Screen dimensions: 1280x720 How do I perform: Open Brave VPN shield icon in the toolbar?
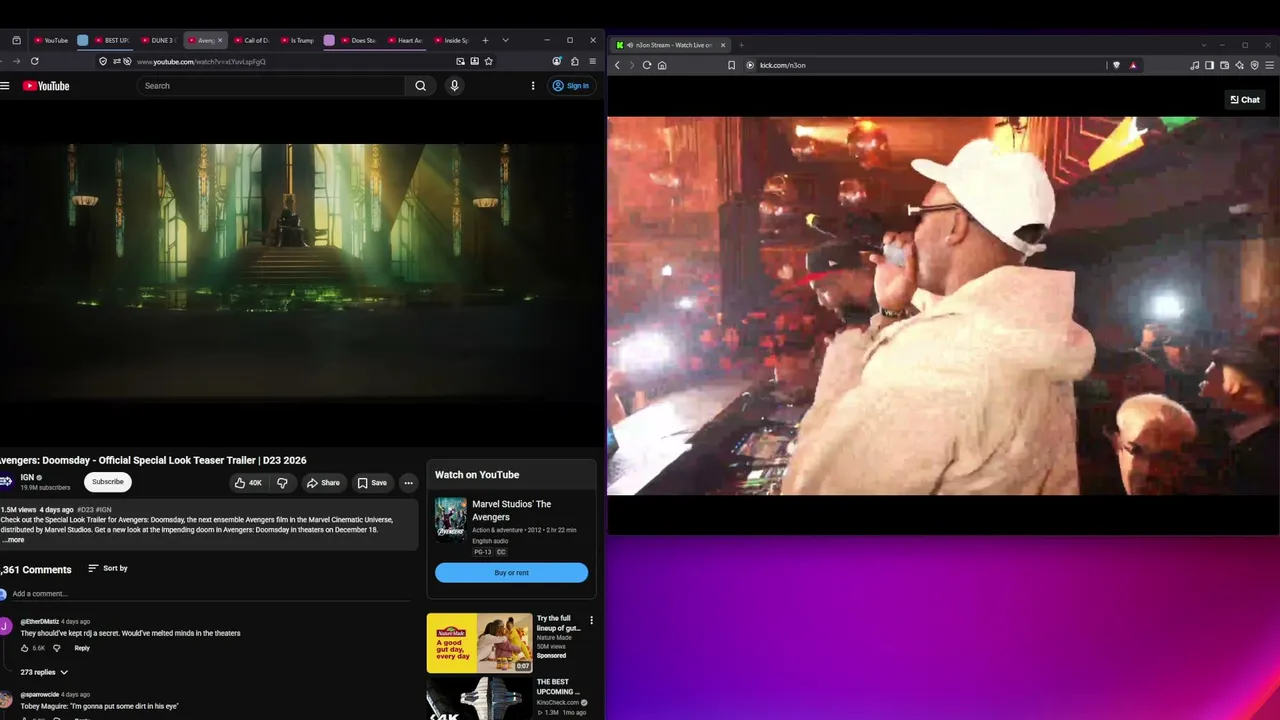pyautogui.click(x=1254, y=65)
